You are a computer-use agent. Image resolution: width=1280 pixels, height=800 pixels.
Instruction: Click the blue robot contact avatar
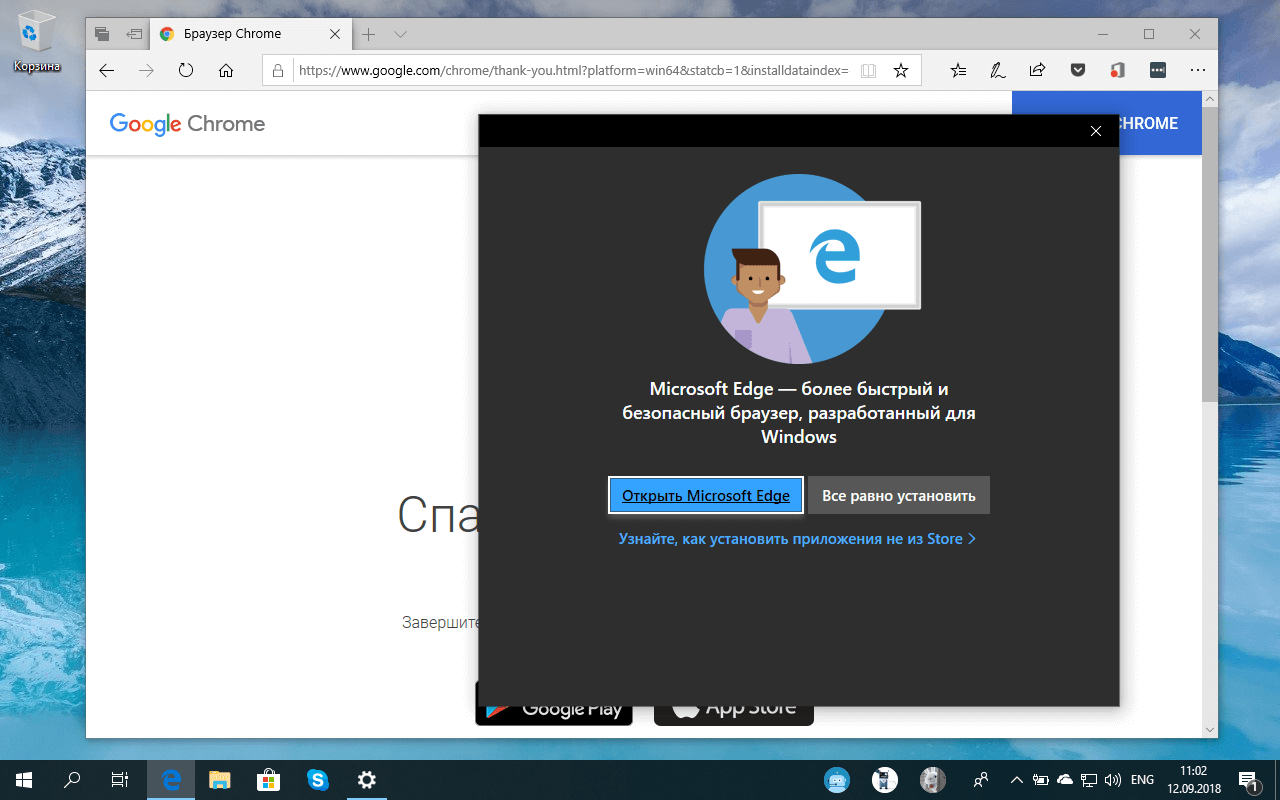click(x=836, y=780)
